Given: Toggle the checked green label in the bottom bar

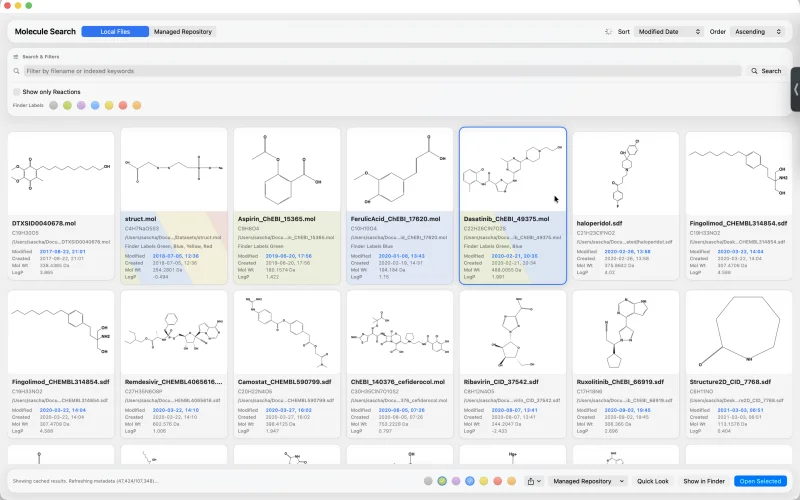Looking at the screenshot, I should coord(442,481).
